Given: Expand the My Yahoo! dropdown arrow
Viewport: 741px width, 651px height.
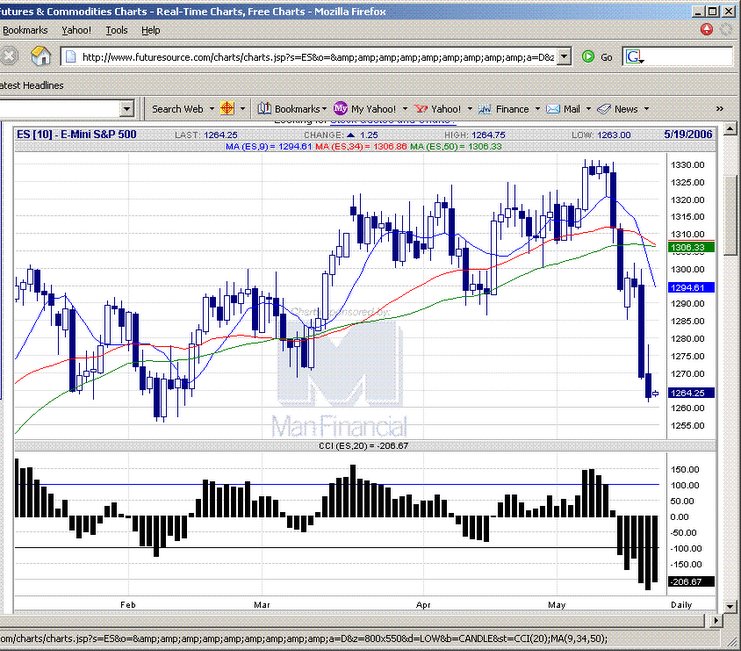Looking at the screenshot, I should [405, 109].
